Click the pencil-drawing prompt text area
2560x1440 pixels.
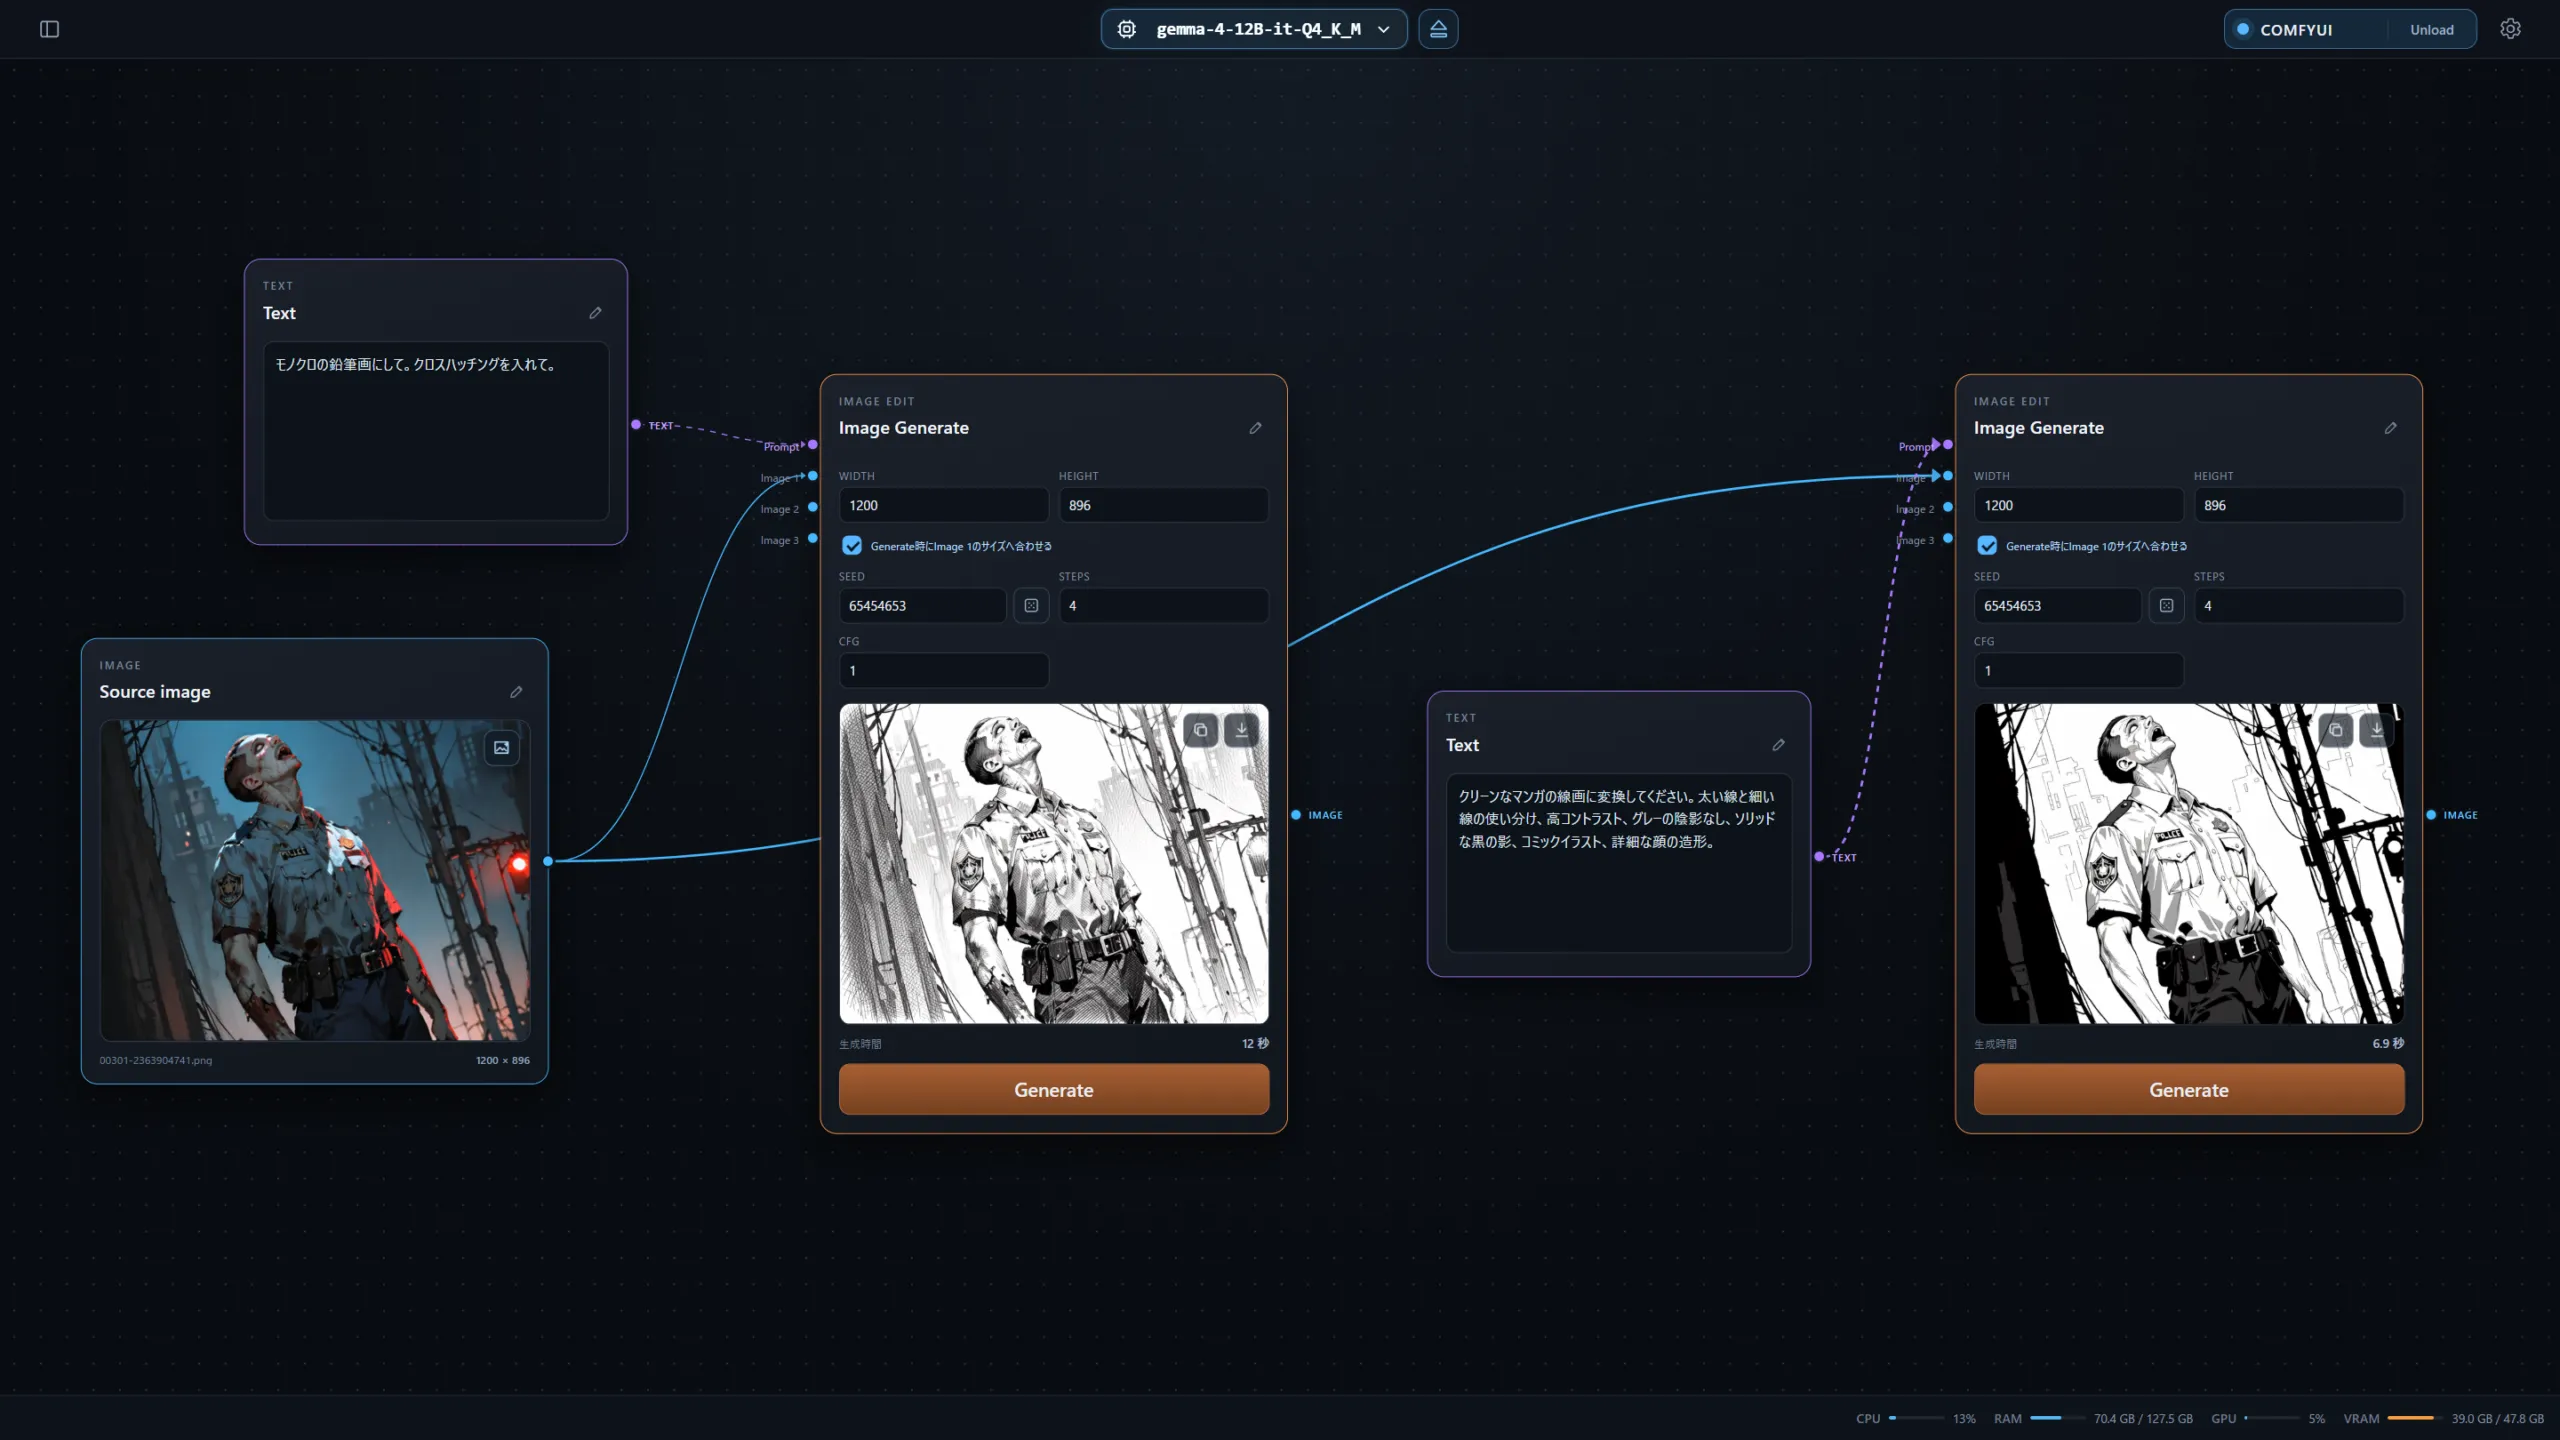point(436,431)
